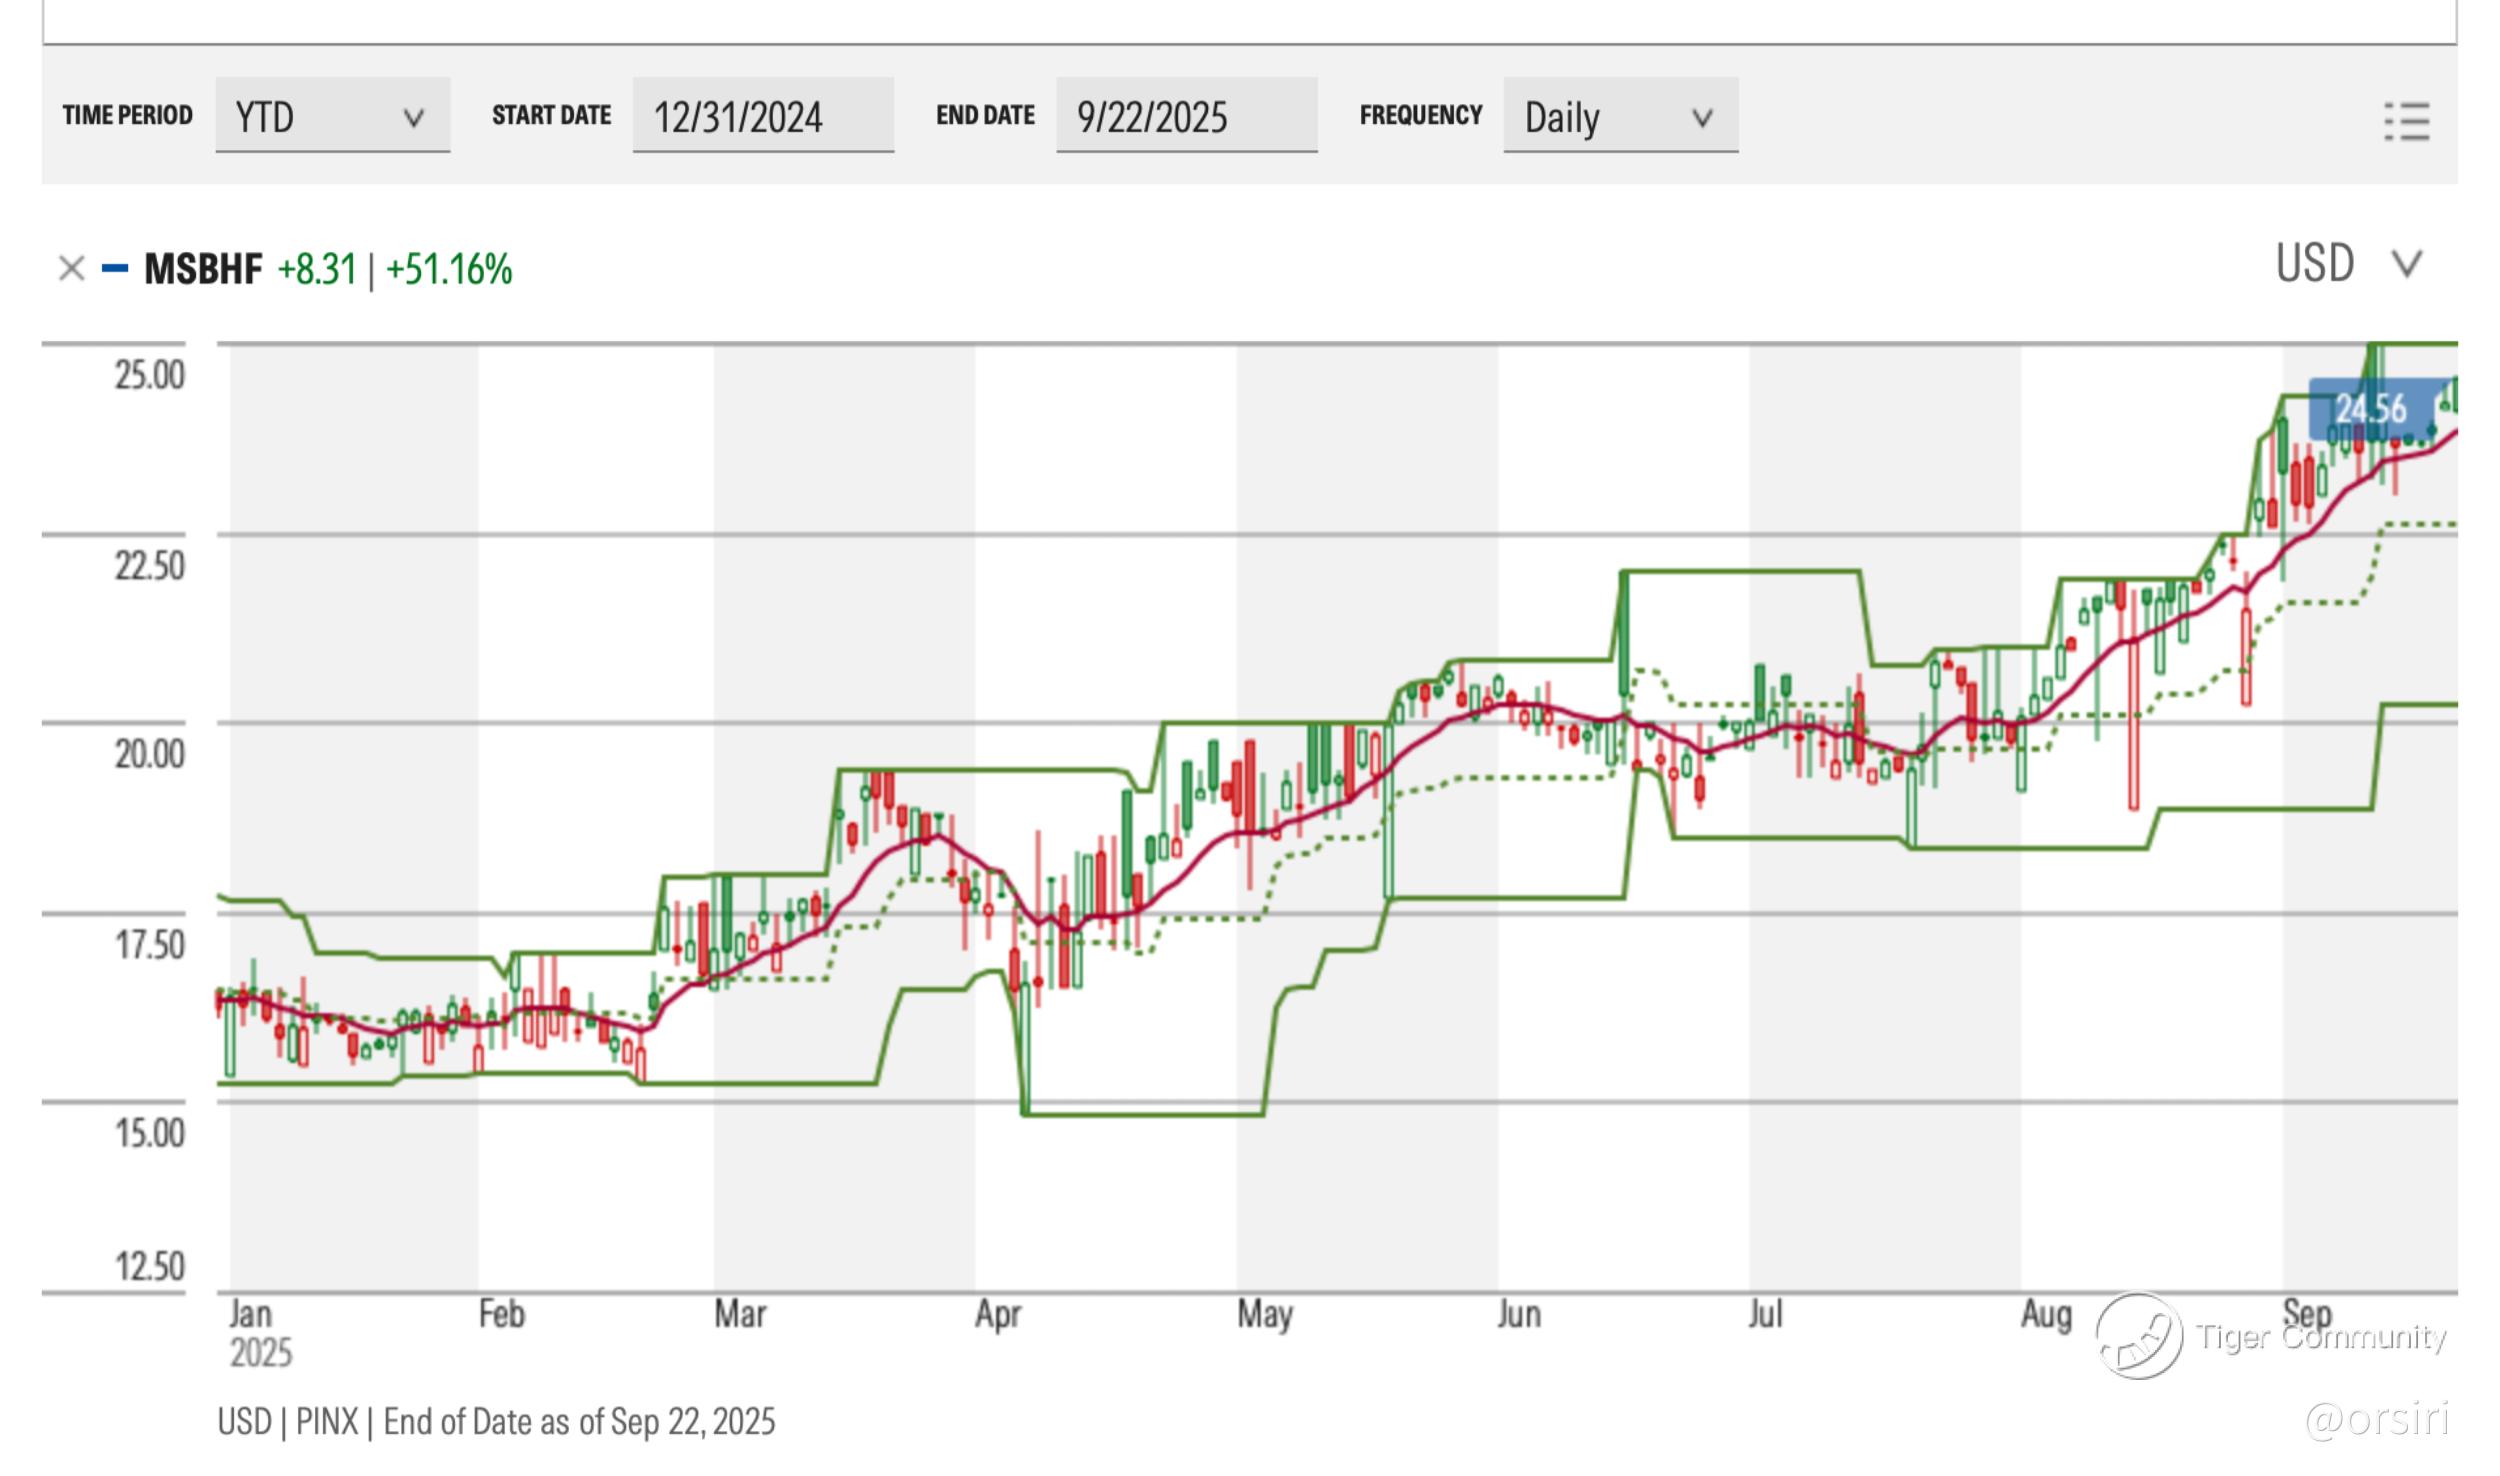This screenshot has height=1476, width=2500.
Task: Click the MSBHF ticker label
Action: [203, 269]
